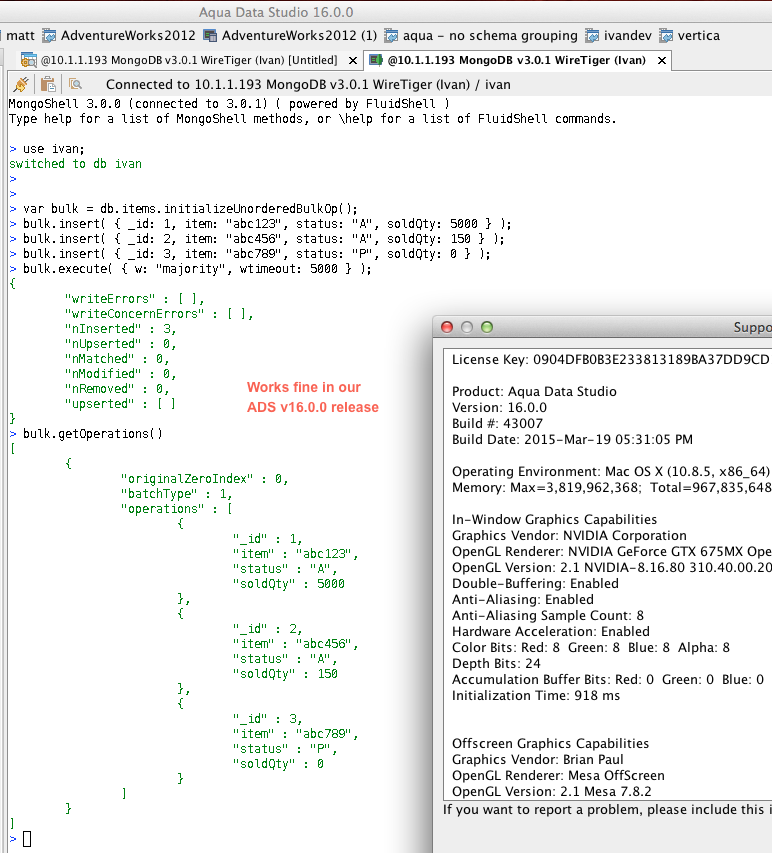
Task: Click the initializeUnorderedBulkOp command line
Action: (190, 209)
